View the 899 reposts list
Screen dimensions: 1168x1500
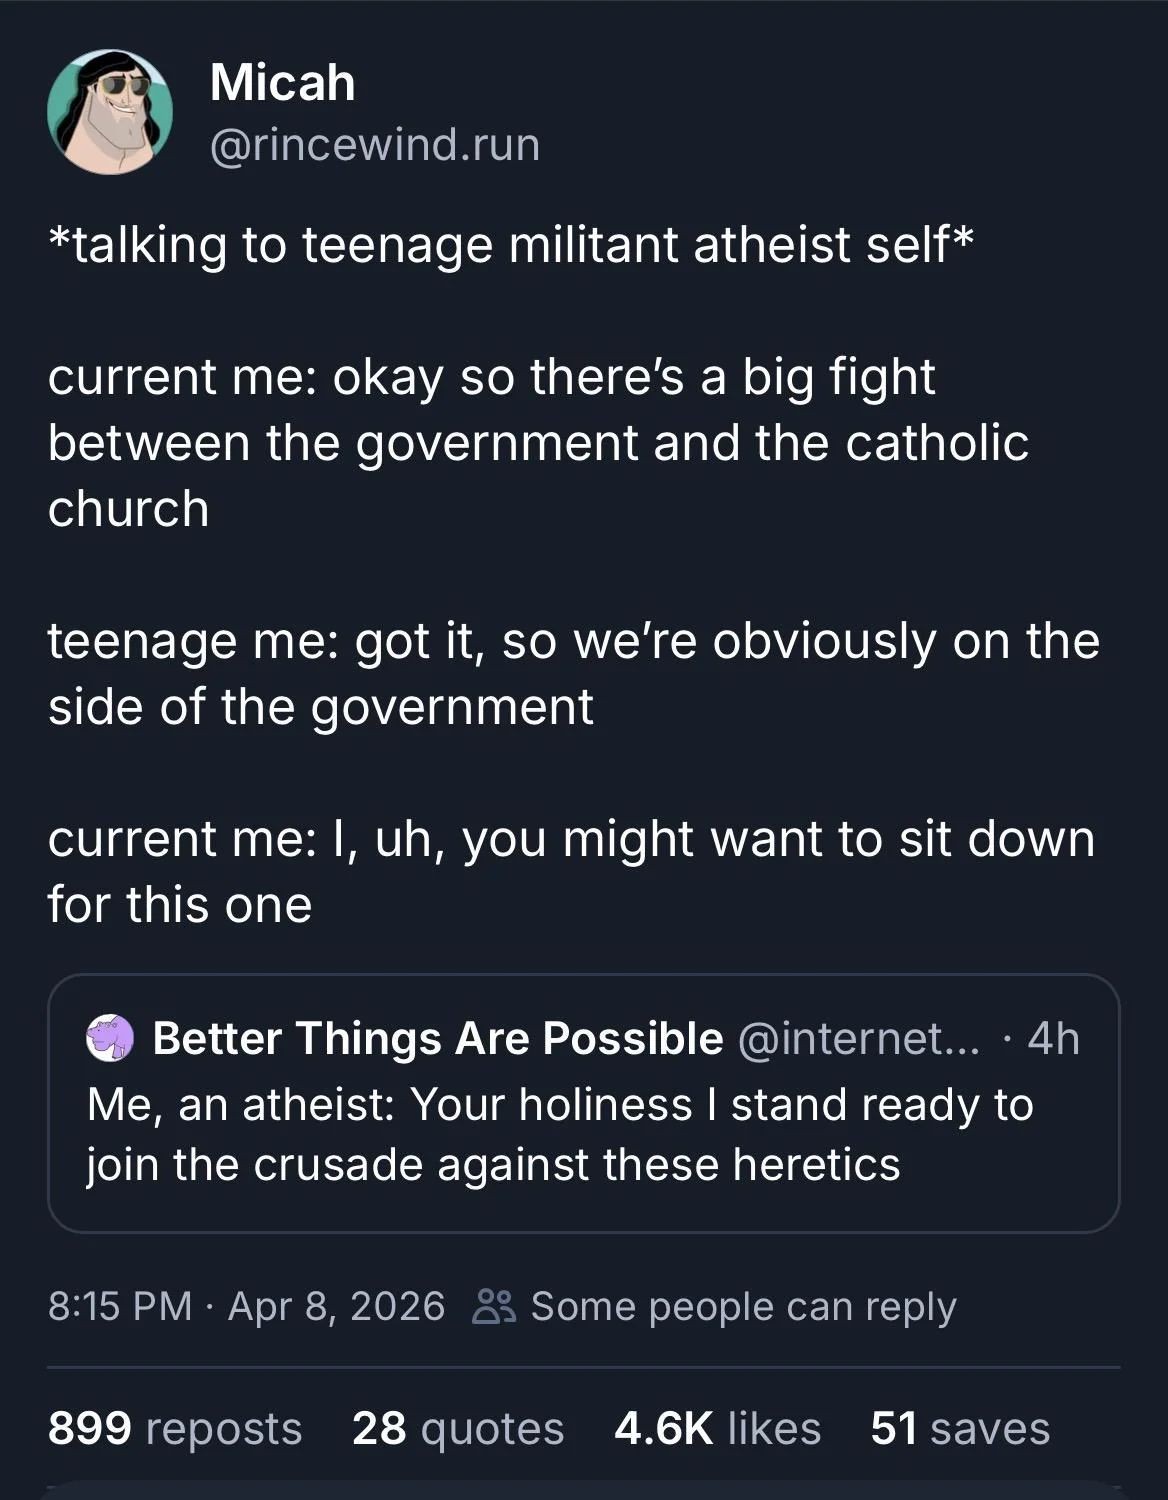tap(175, 1428)
